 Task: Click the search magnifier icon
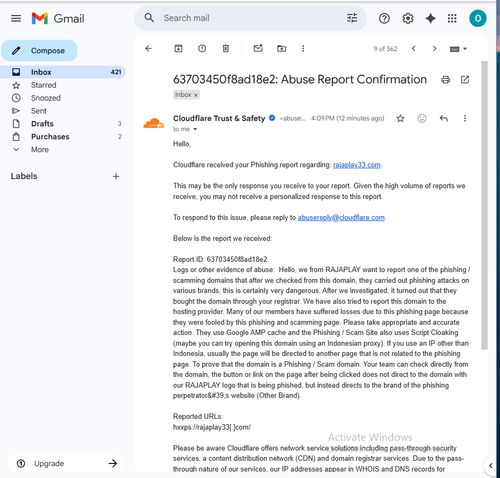click(x=149, y=18)
